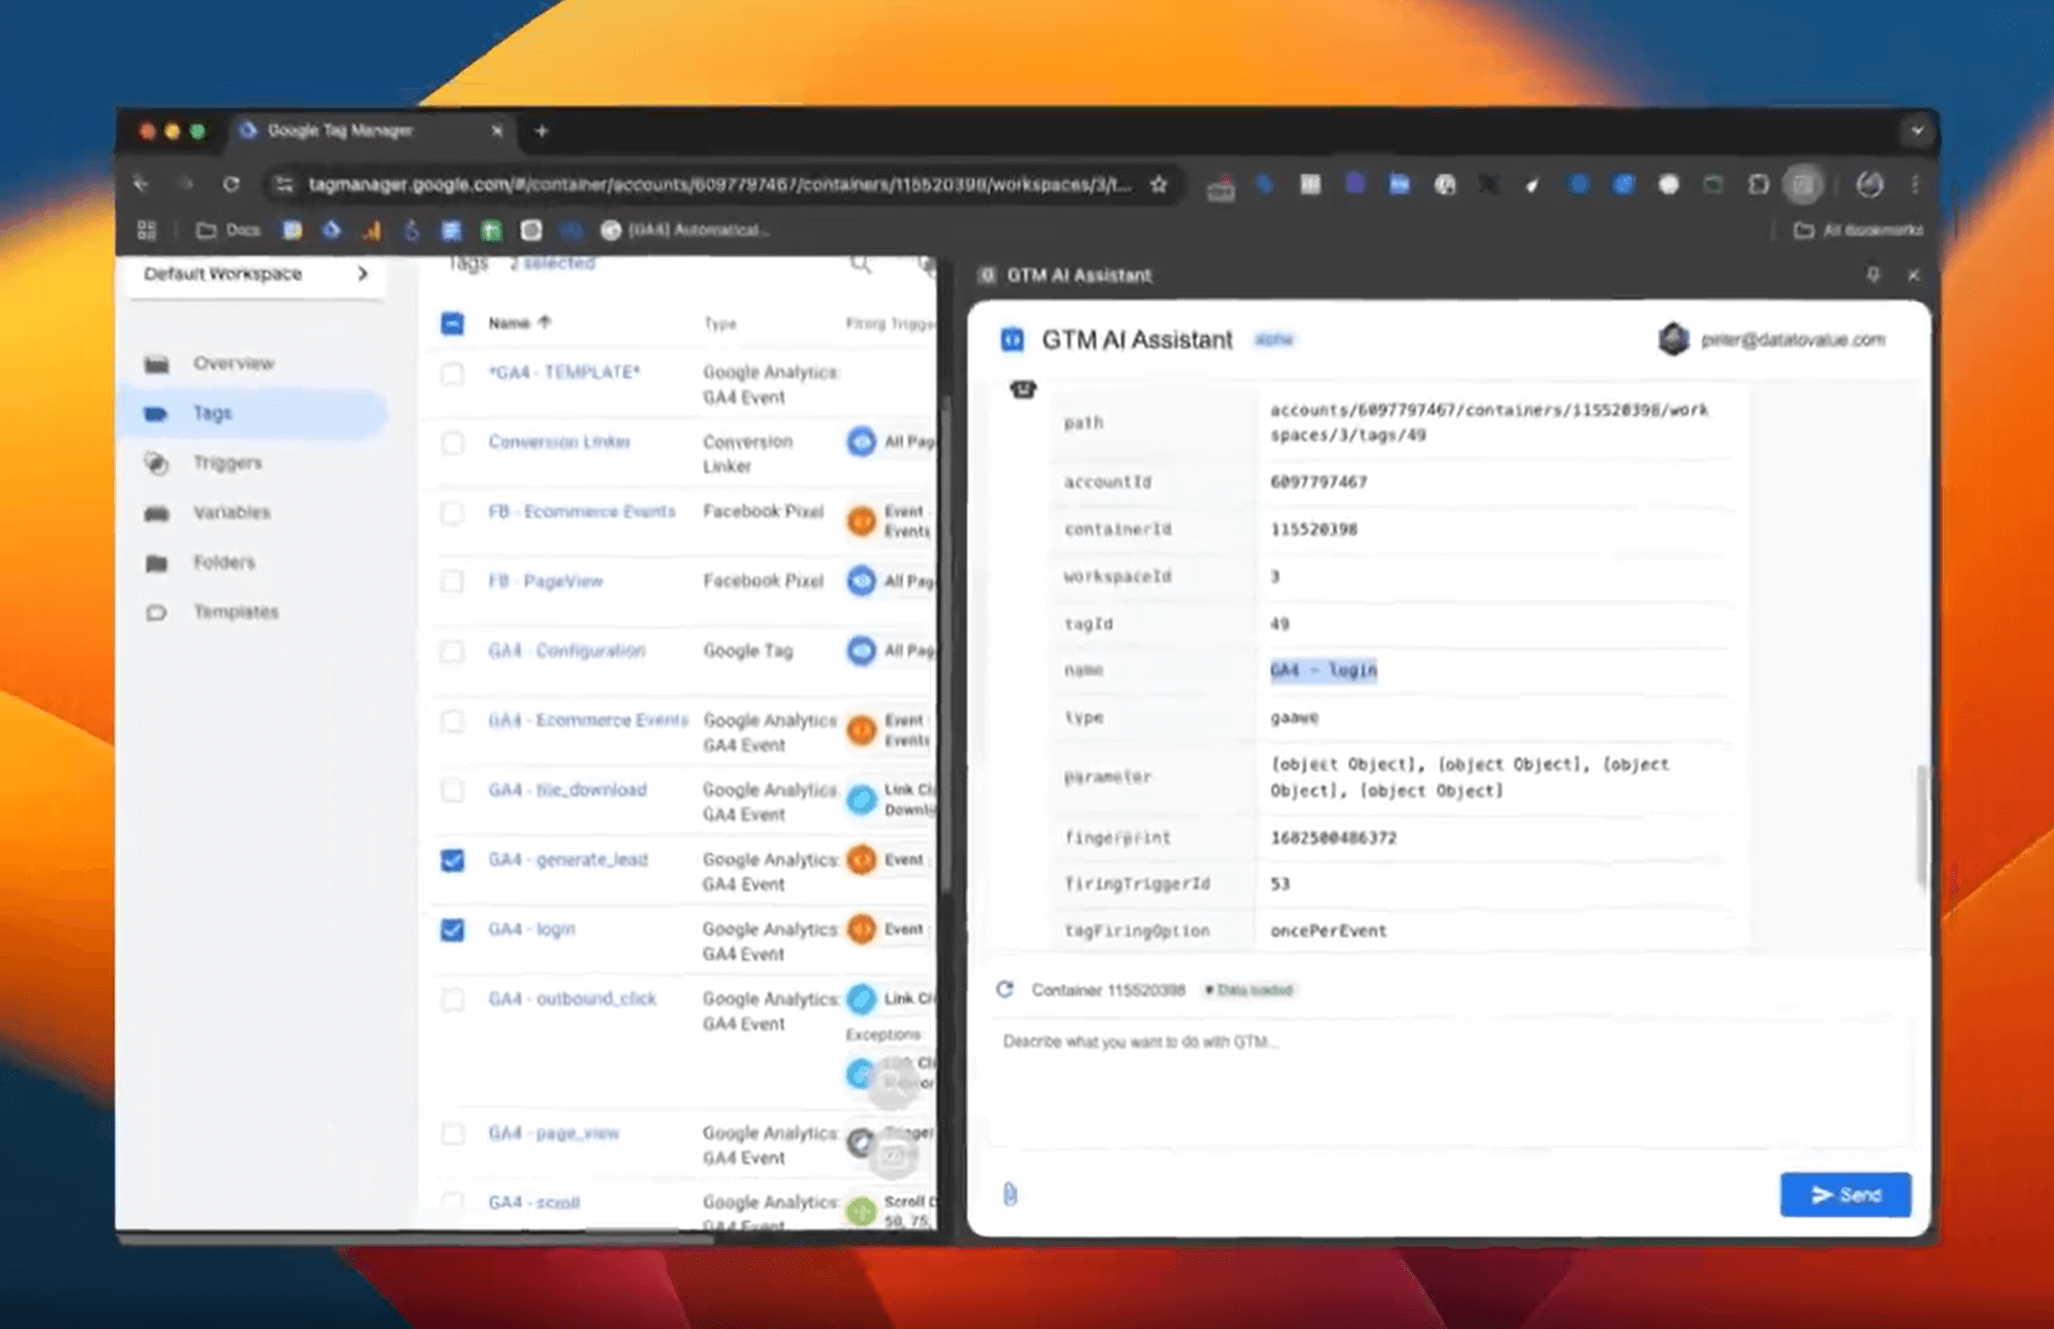The width and height of the screenshot is (2054, 1329).
Task: Open the Variables section
Action: coord(231,513)
